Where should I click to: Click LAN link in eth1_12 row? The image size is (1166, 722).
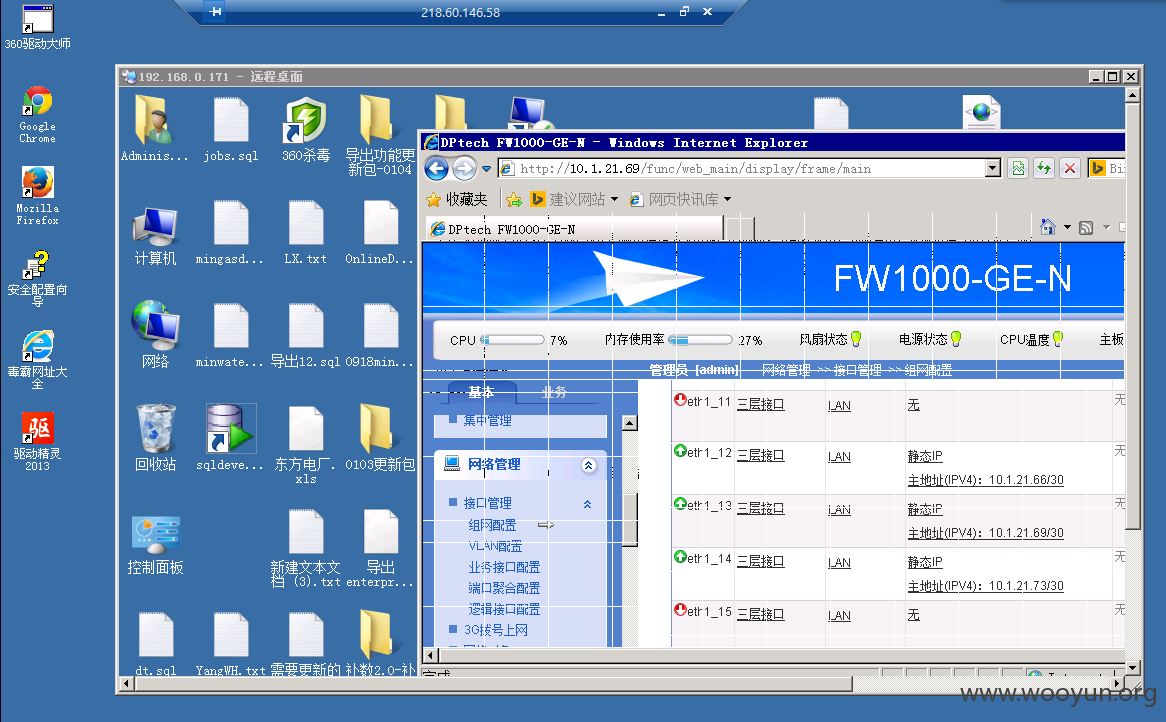[840, 457]
